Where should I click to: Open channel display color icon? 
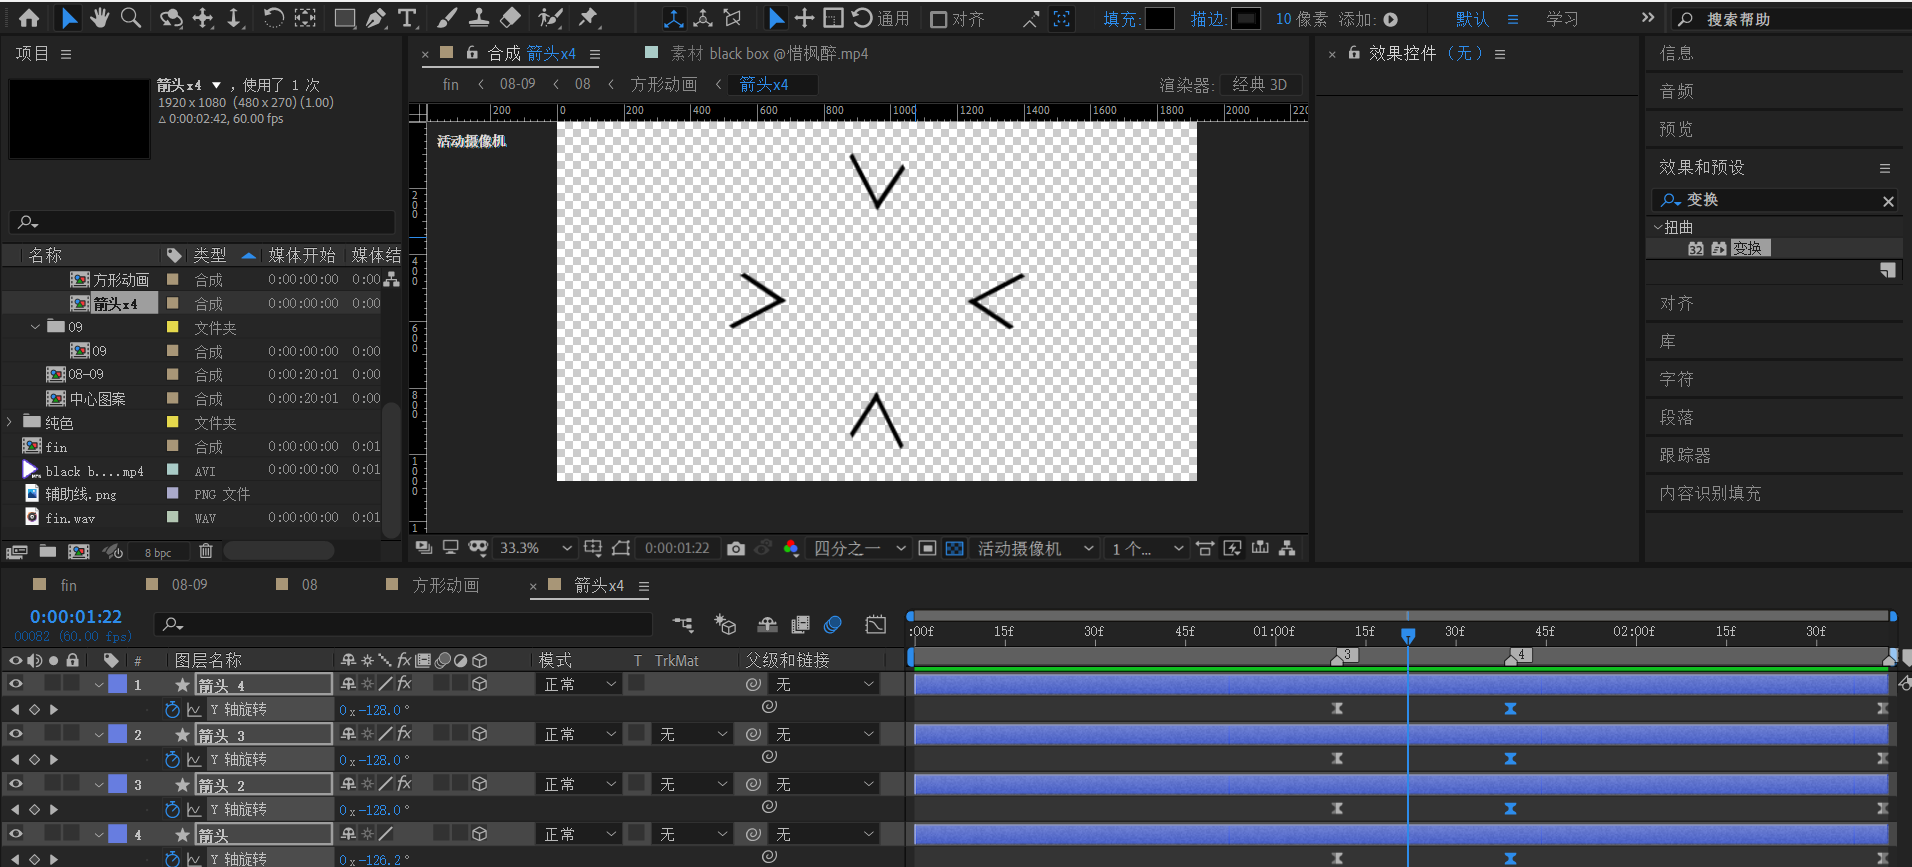coord(791,548)
